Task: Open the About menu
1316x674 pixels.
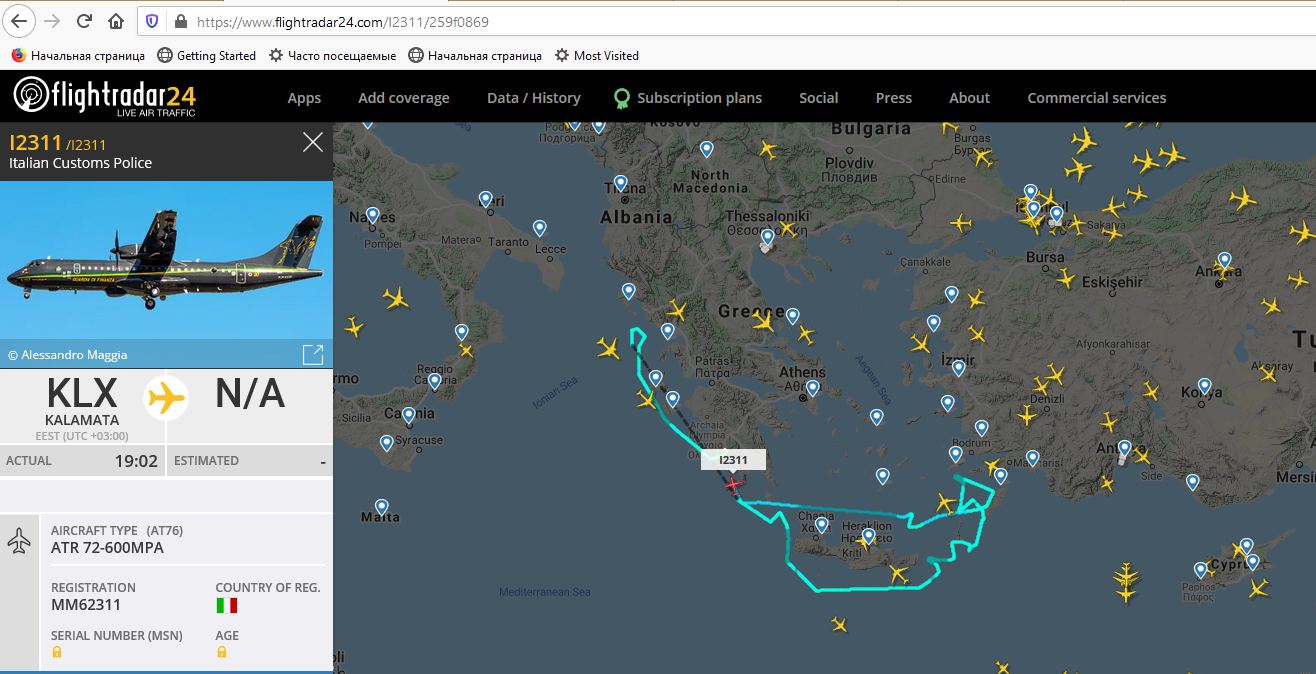Action: coord(969,98)
